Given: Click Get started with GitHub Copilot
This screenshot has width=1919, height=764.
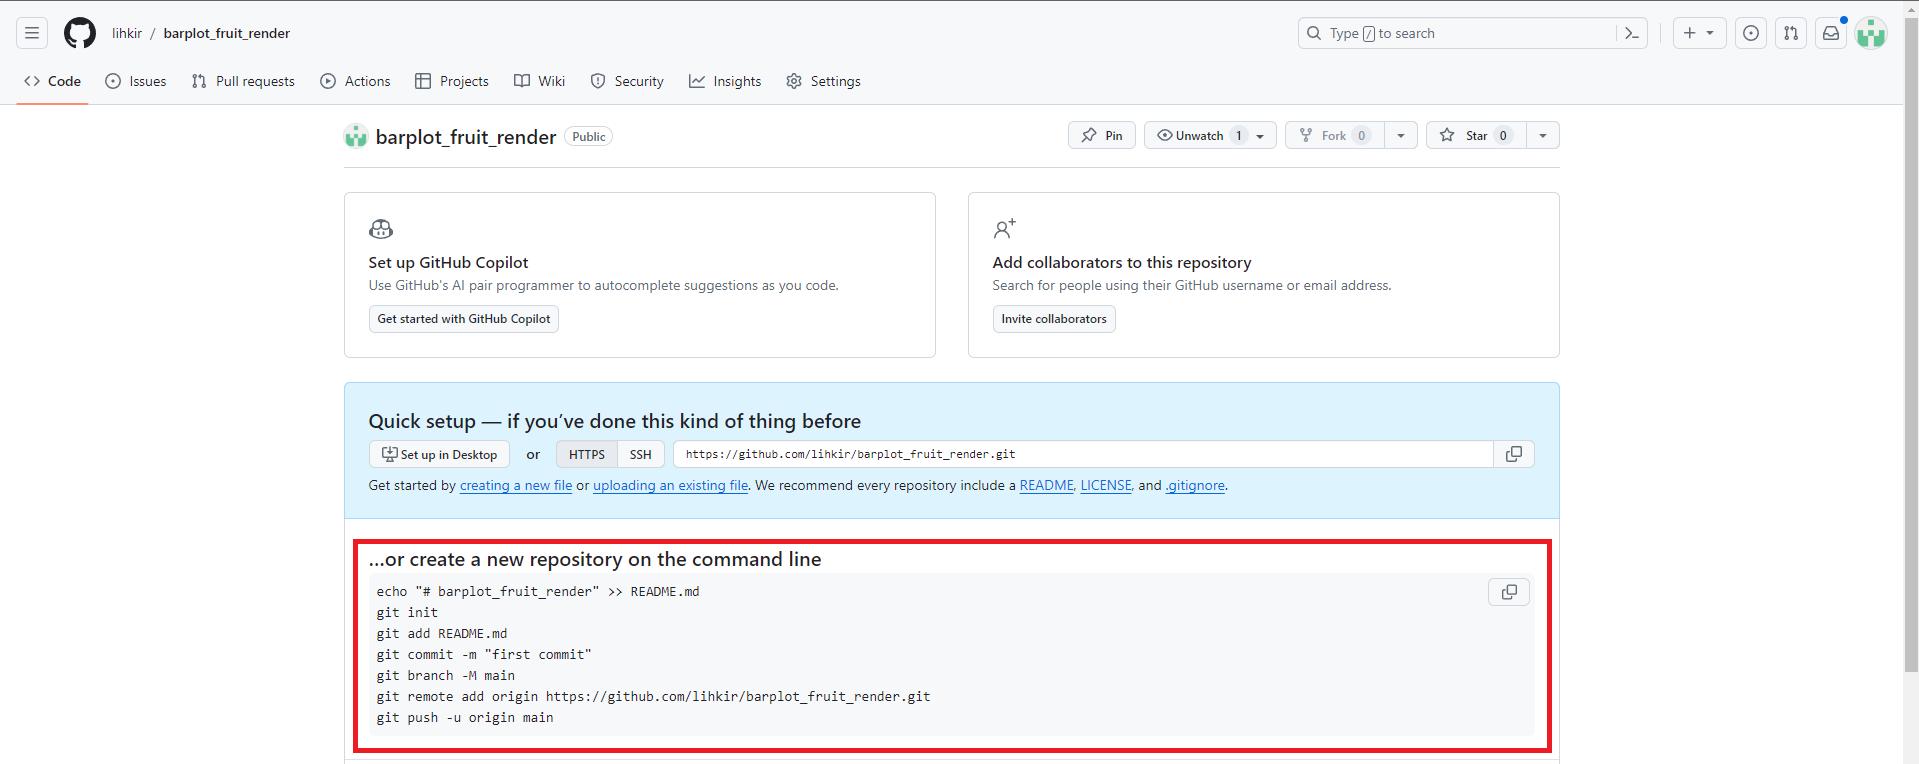Looking at the screenshot, I should [464, 319].
